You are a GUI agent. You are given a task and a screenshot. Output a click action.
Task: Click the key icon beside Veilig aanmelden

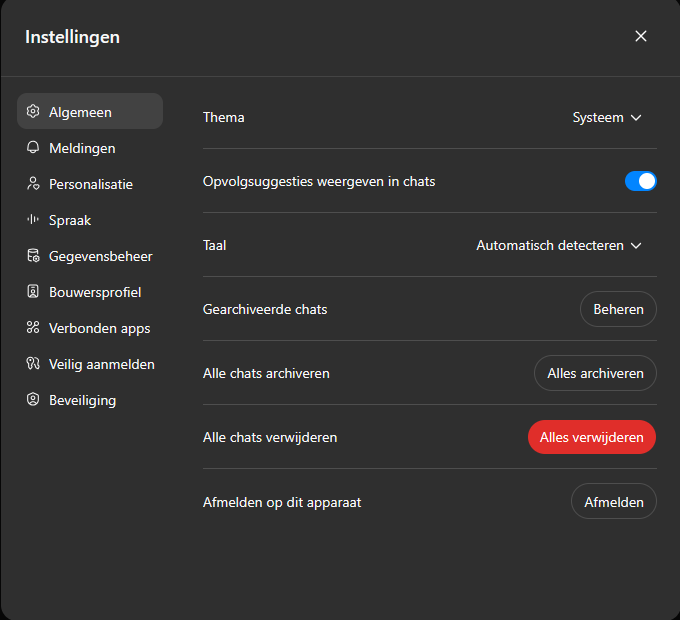pyautogui.click(x=33, y=363)
